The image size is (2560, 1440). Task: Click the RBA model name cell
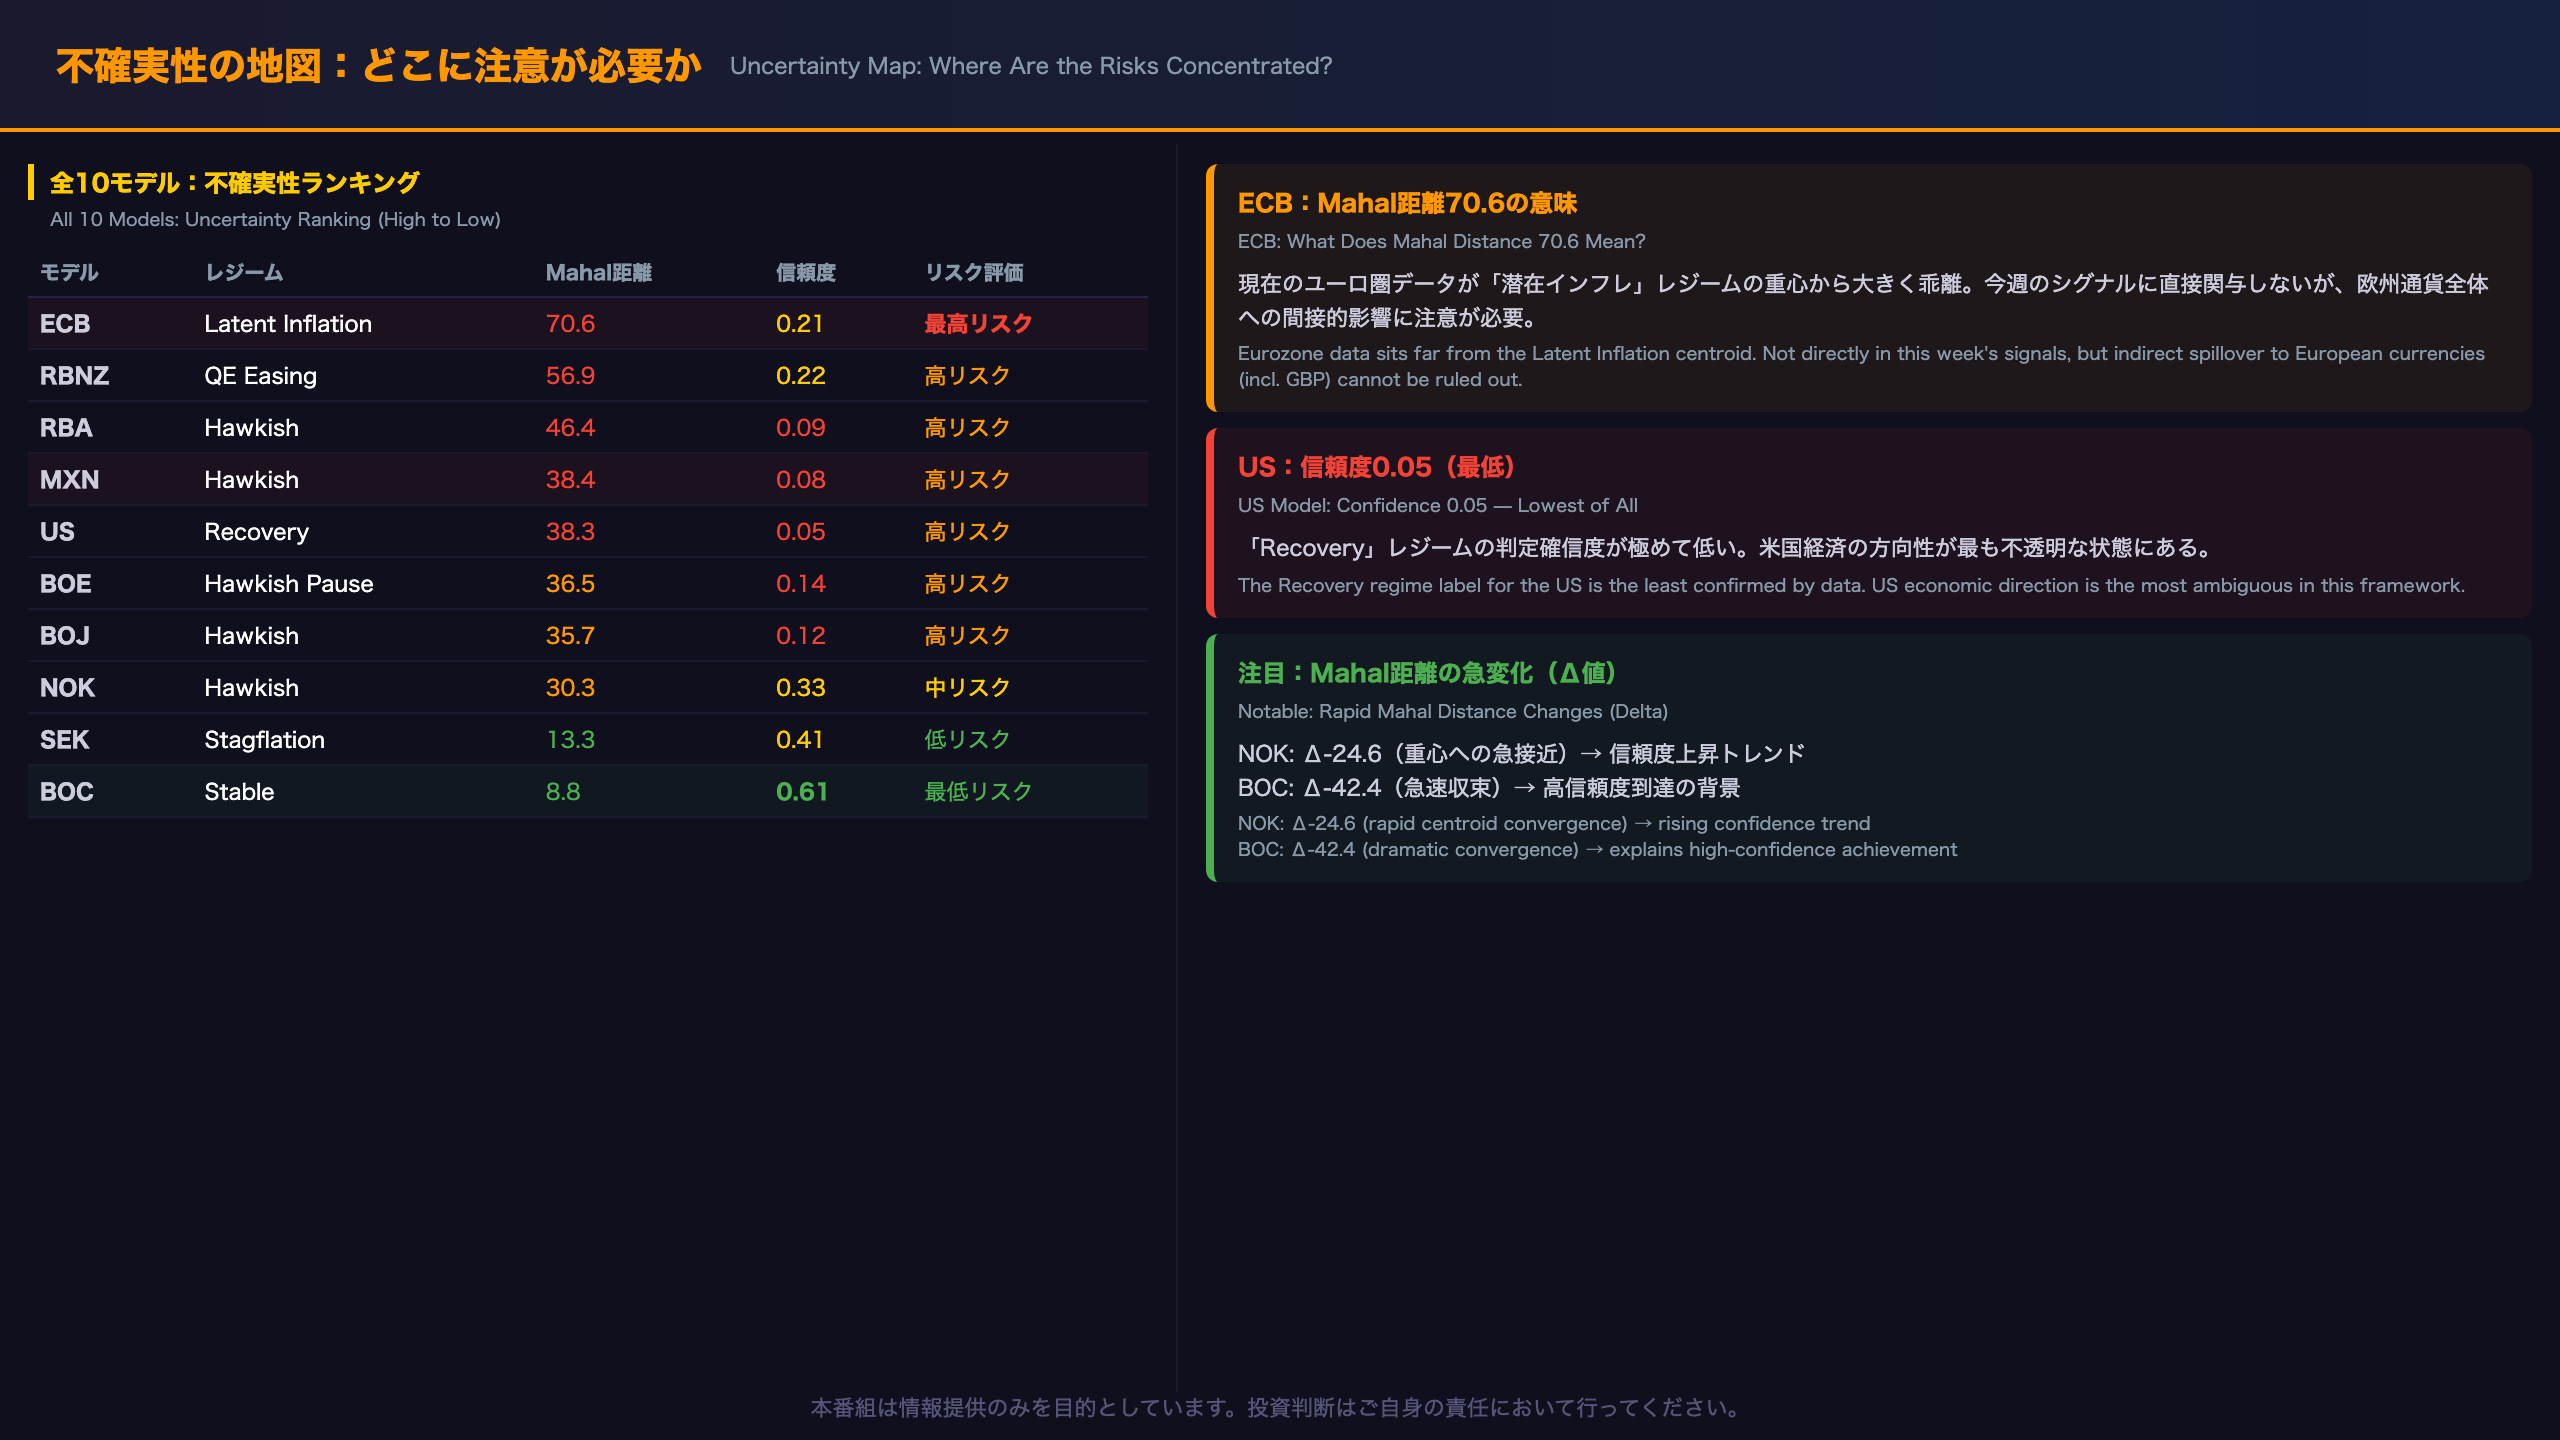(66, 428)
